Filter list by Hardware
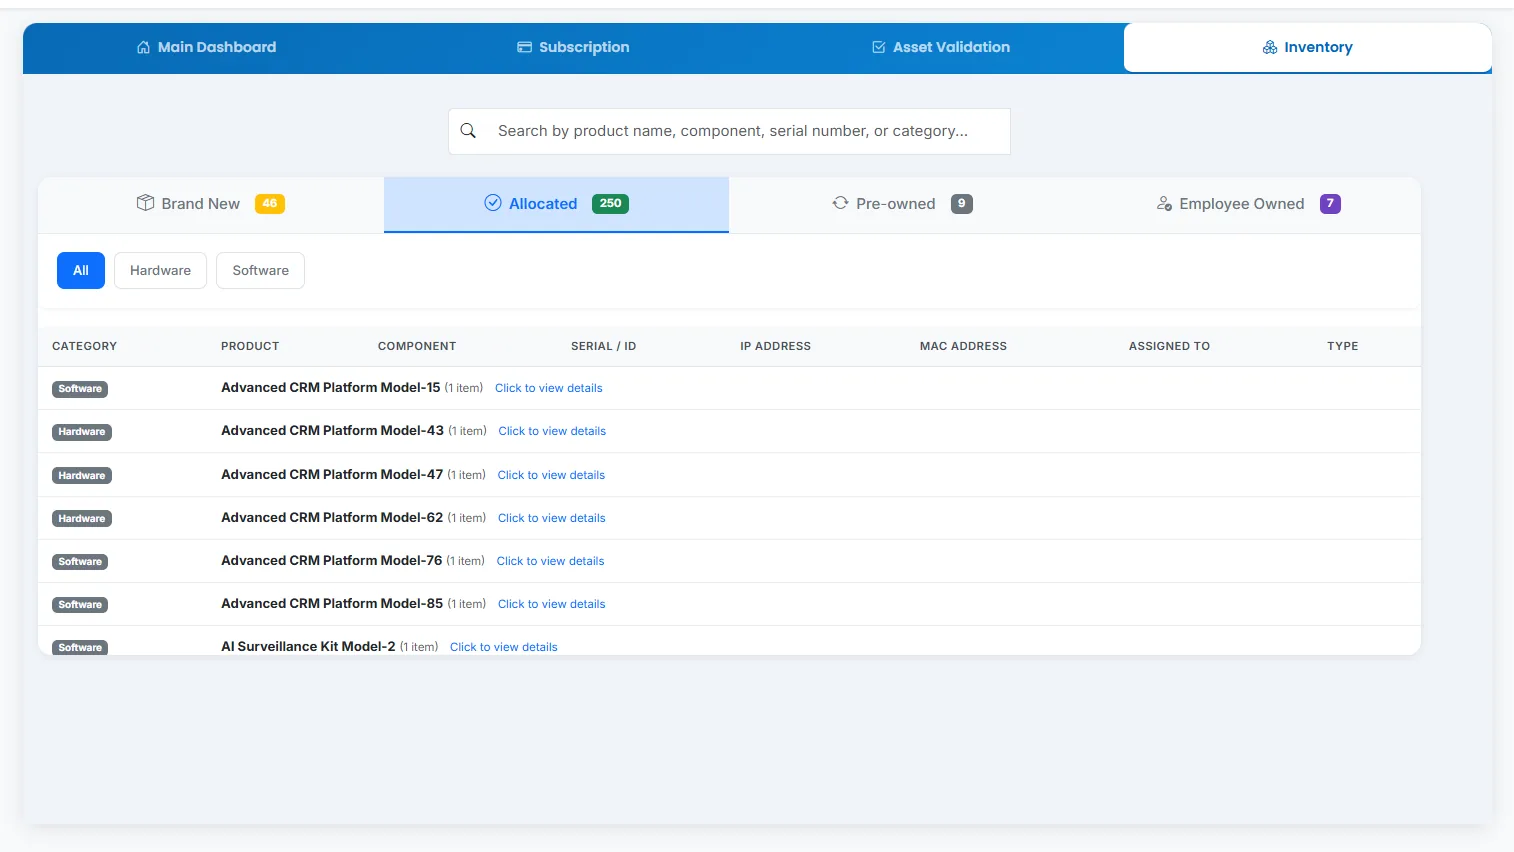The width and height of the screenshot is (1514, 852). 160,270
